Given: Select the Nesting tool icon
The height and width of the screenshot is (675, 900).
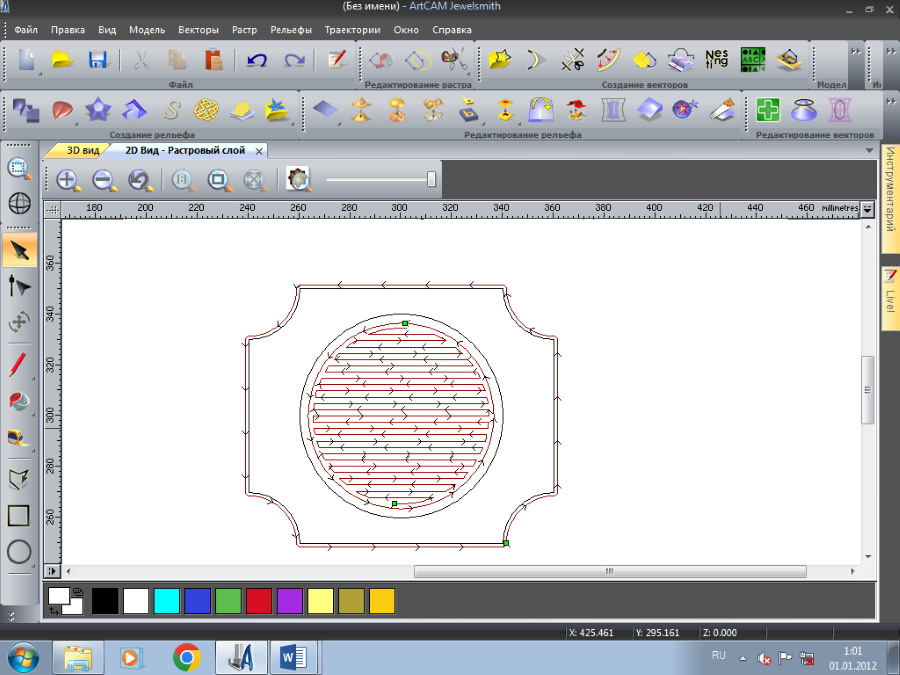Looking at the screenshot, I should coord(717,60).
